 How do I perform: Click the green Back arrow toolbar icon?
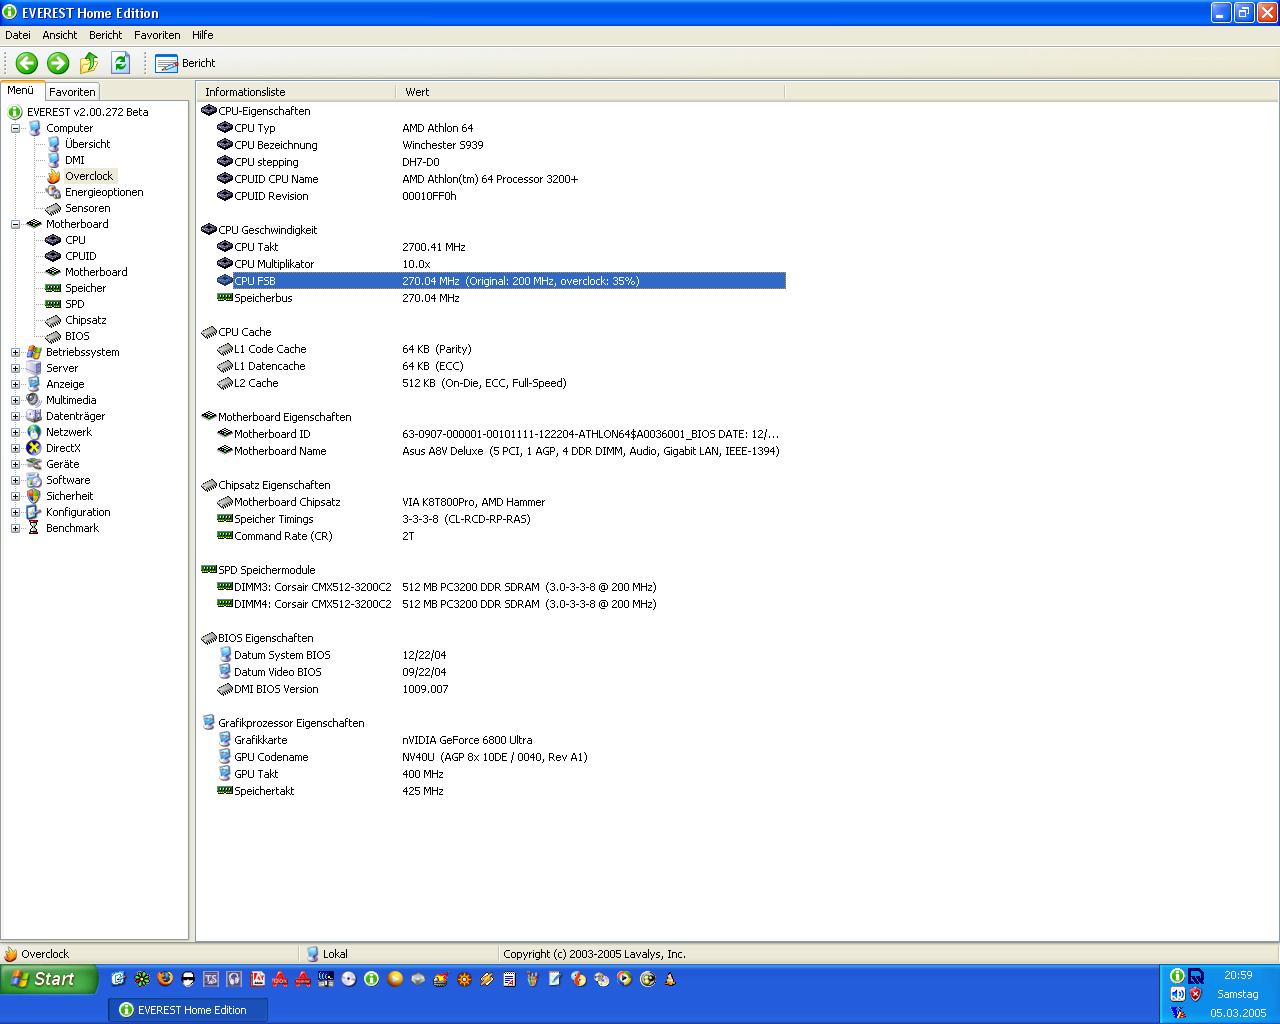27,63
